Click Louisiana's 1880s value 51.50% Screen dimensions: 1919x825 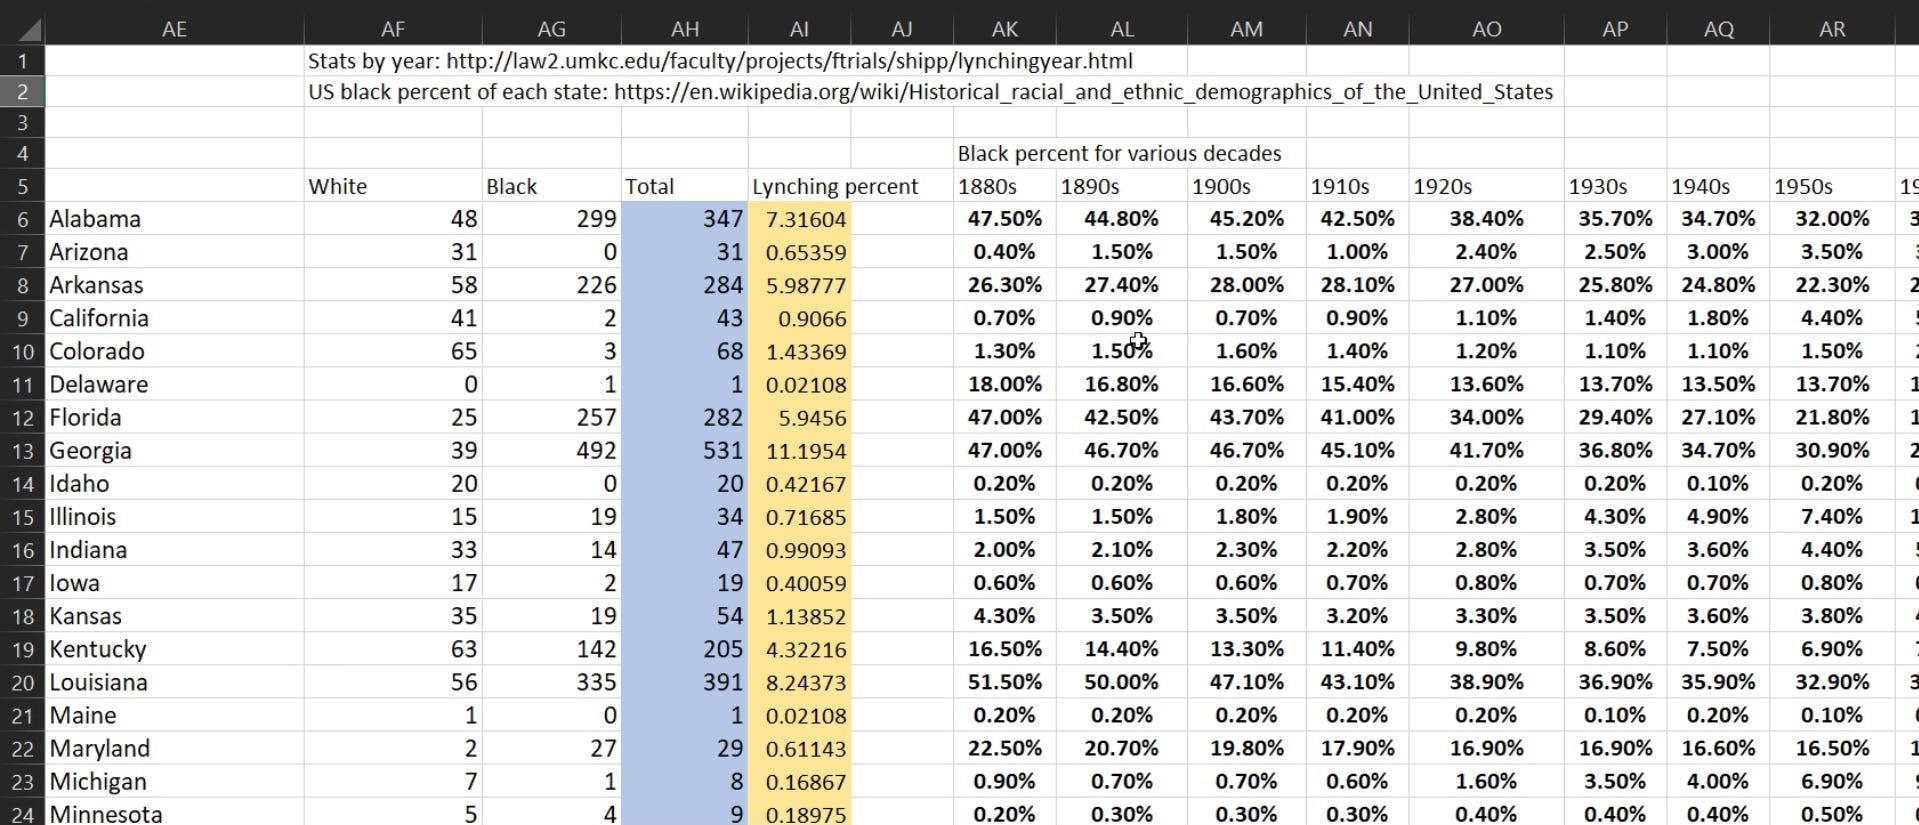pos(1005,683)
